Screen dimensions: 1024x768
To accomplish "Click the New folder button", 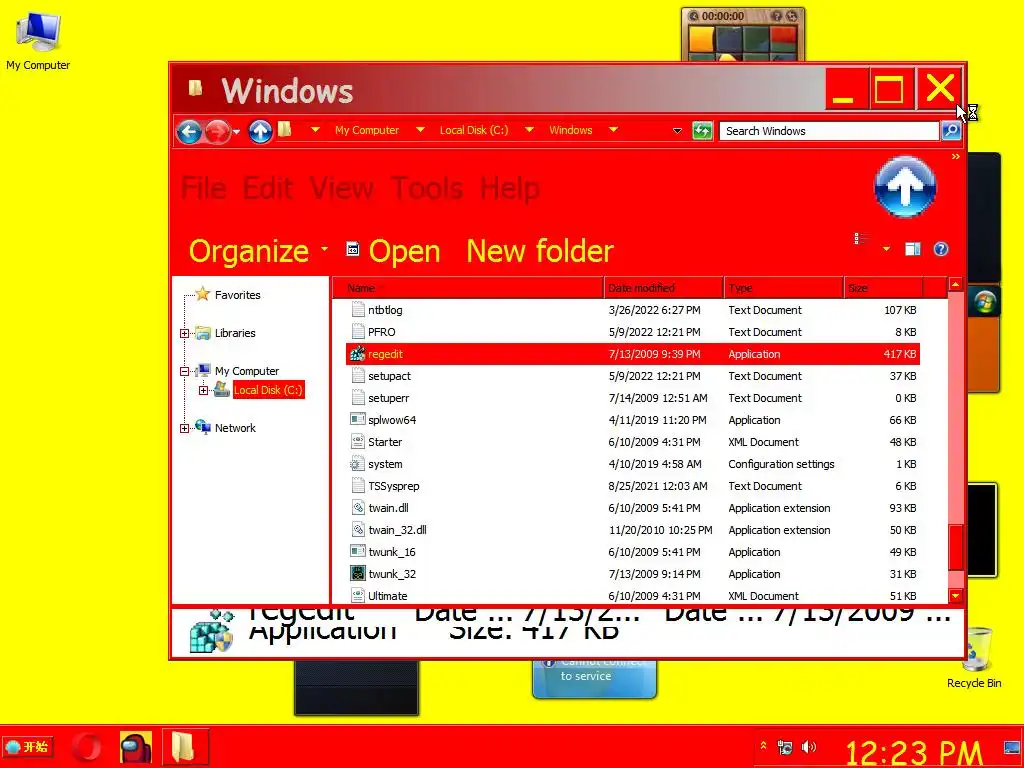I will 540,251.
